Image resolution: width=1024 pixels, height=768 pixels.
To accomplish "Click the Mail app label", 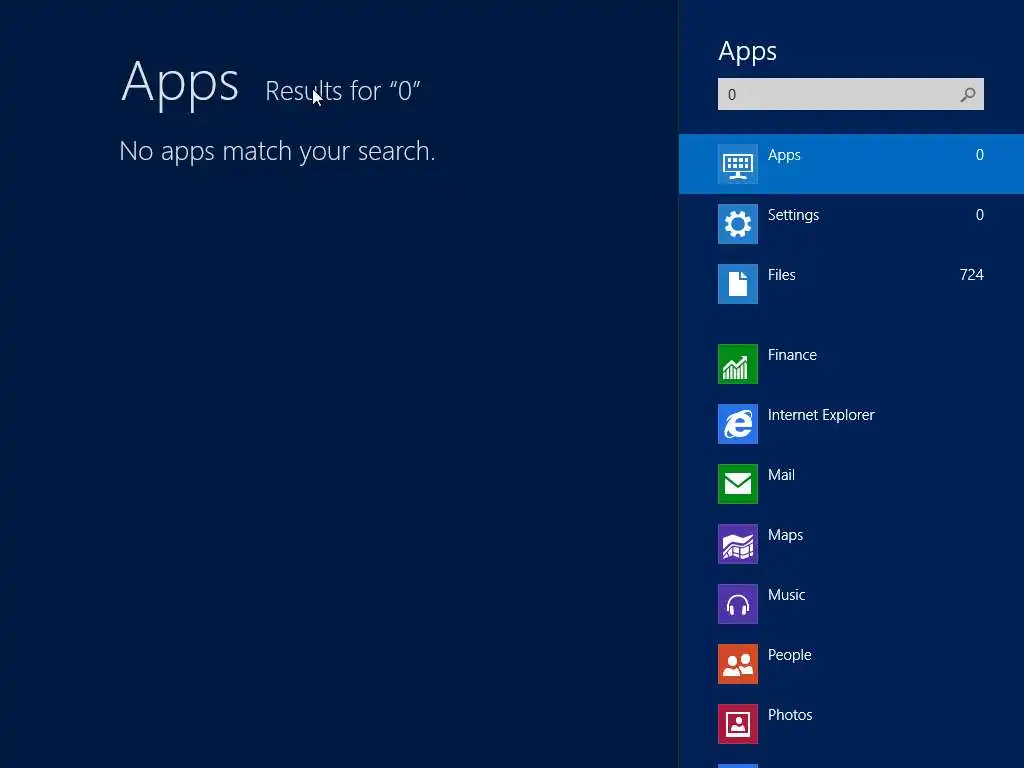I will point(781,475).
